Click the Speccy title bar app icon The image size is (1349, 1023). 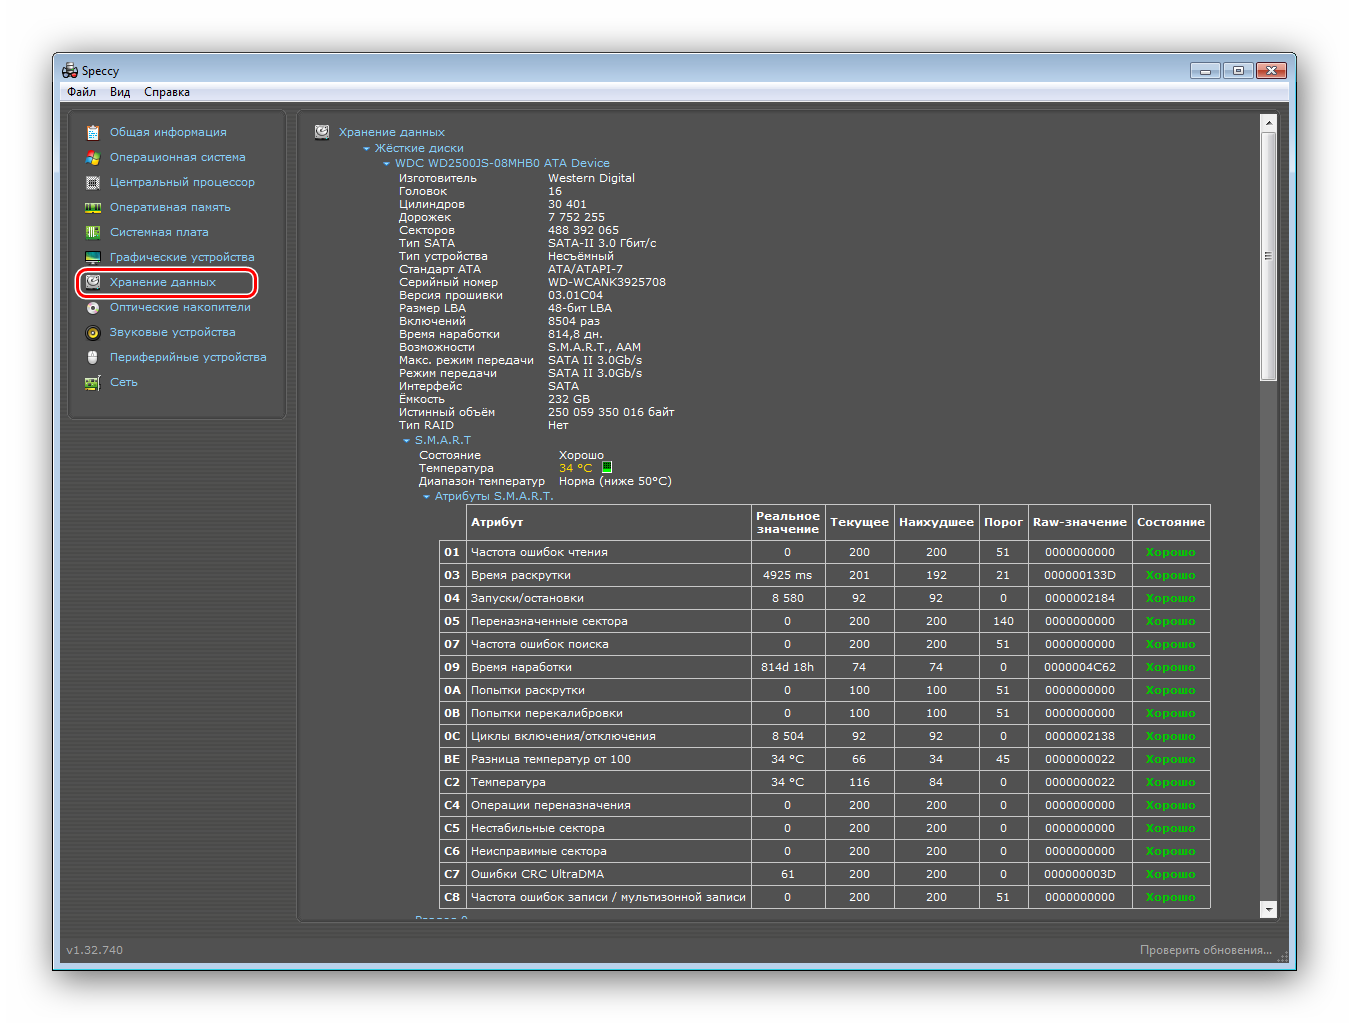(70, 71)
